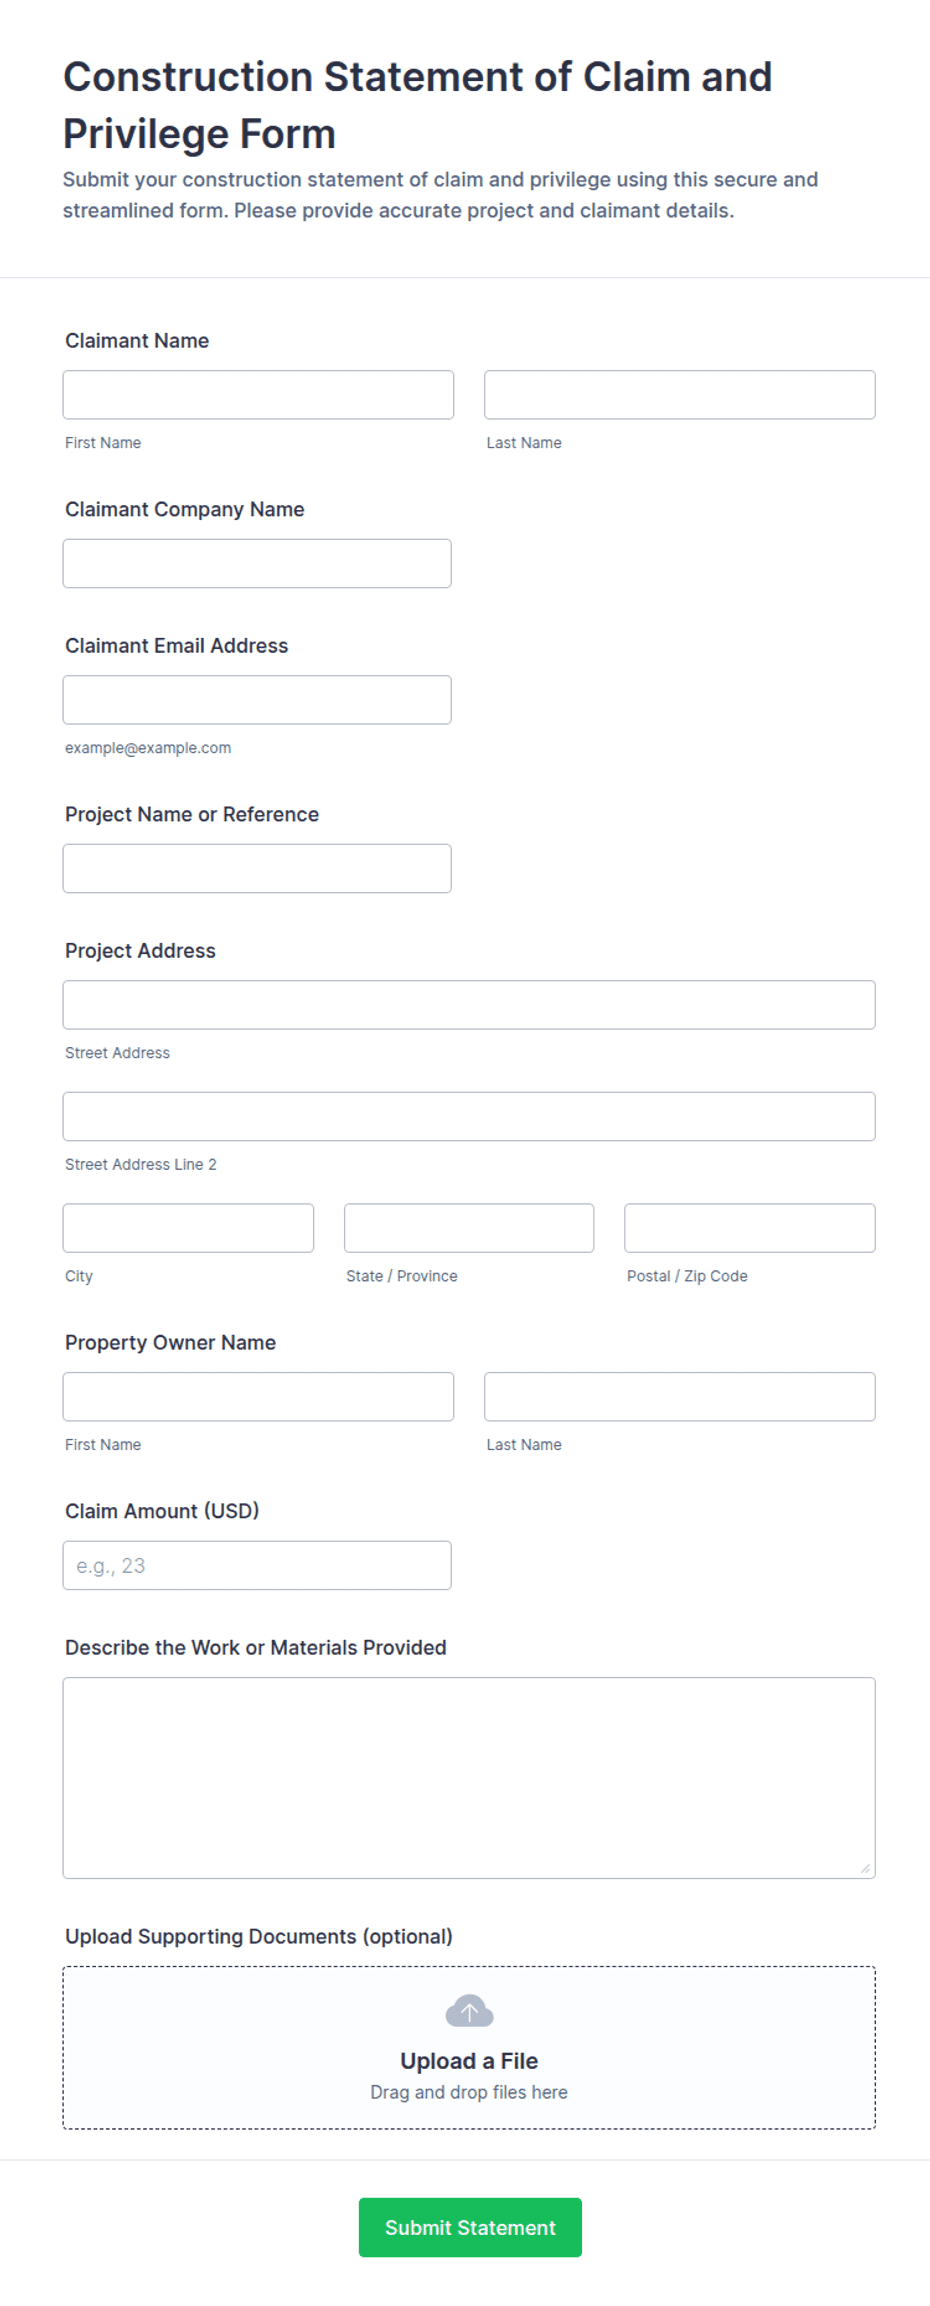Click the Street Address Line 2 field

469,1116
